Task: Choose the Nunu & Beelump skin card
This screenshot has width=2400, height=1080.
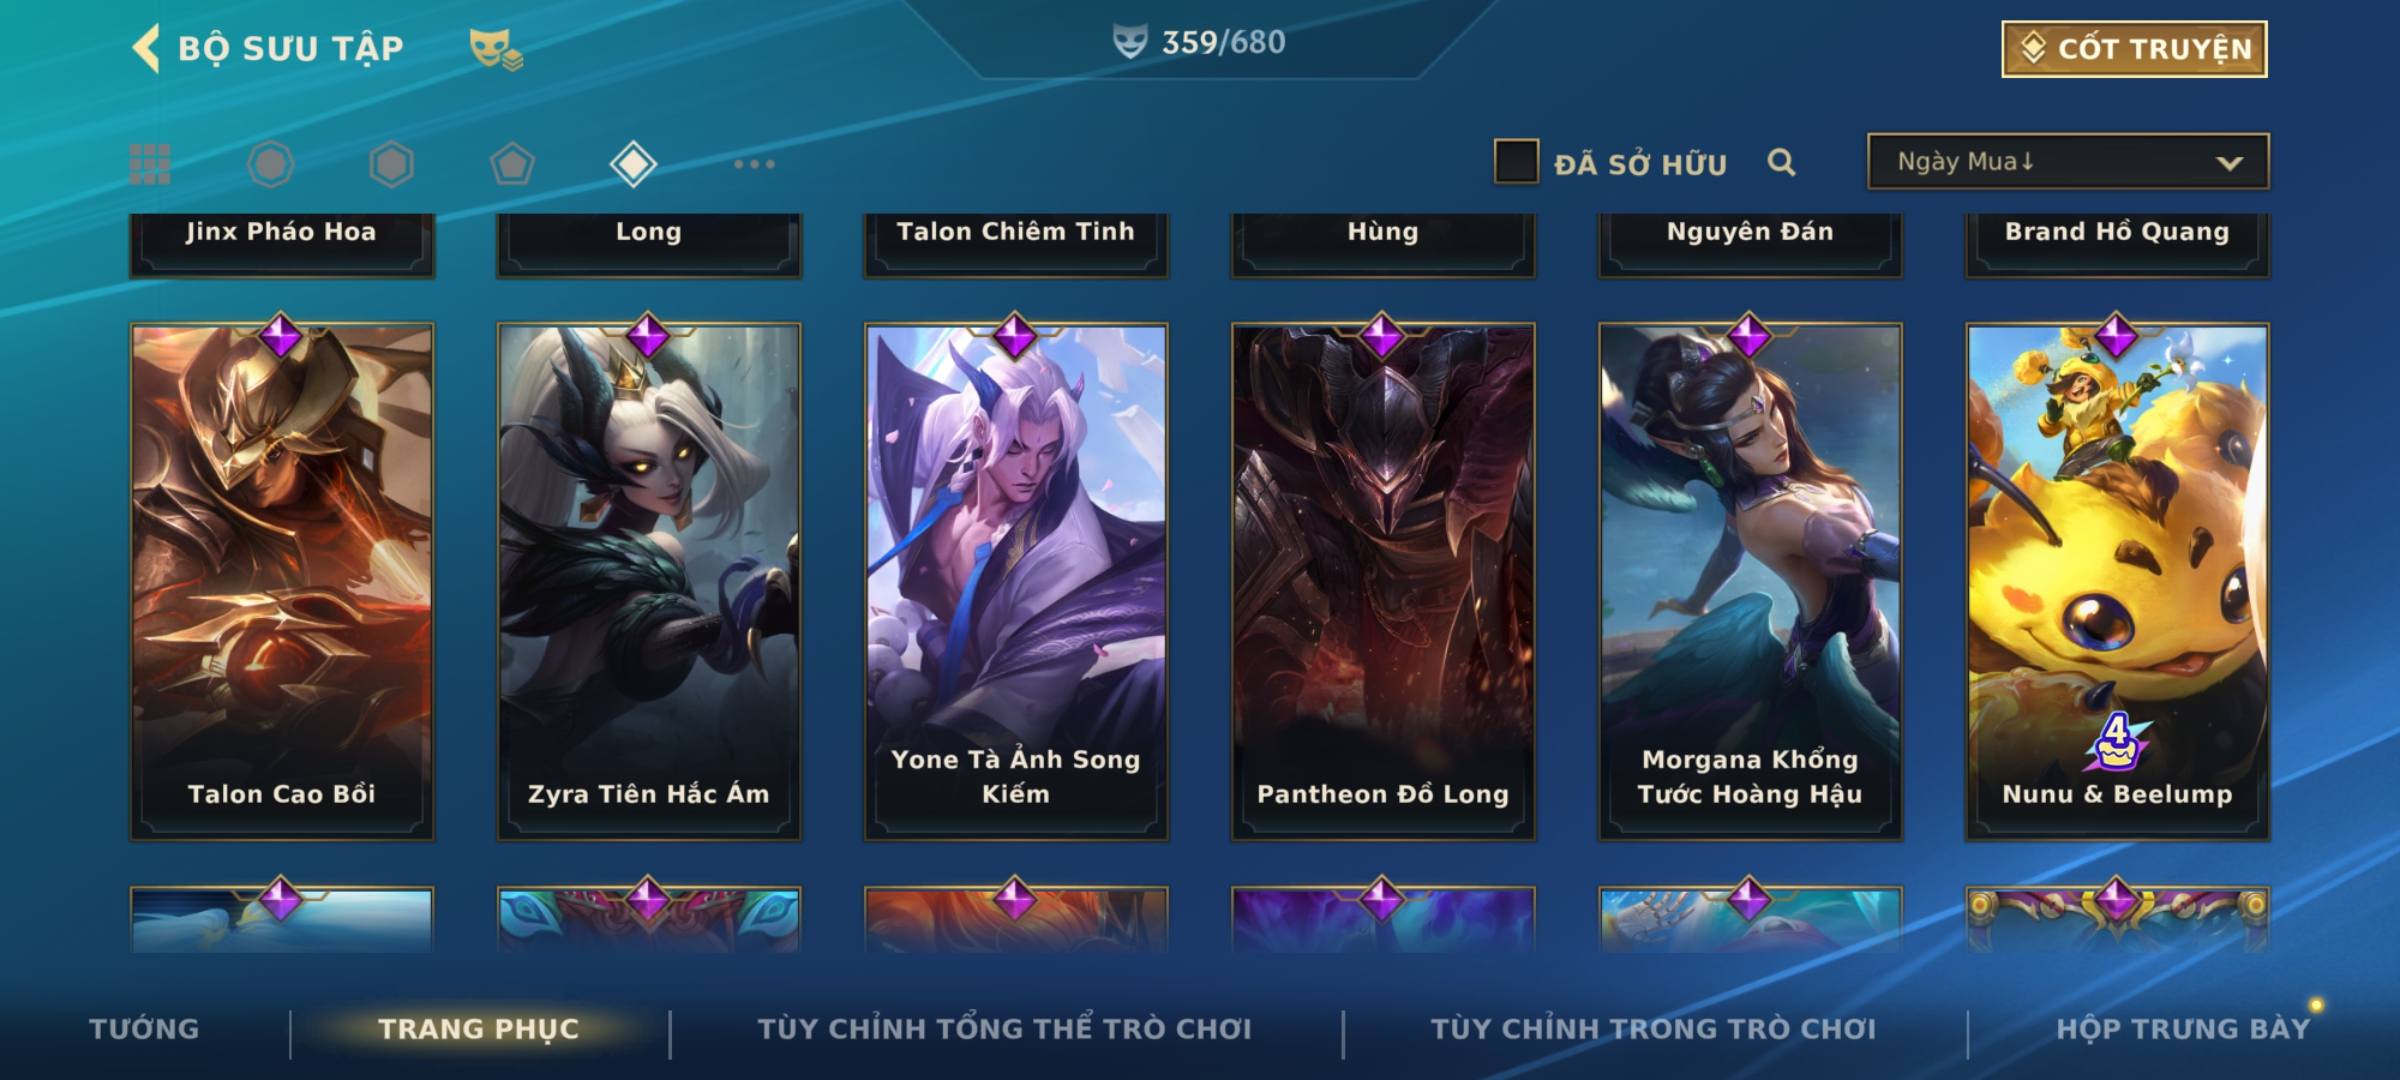Action: pyautogui.click(x=2117, y=581)
